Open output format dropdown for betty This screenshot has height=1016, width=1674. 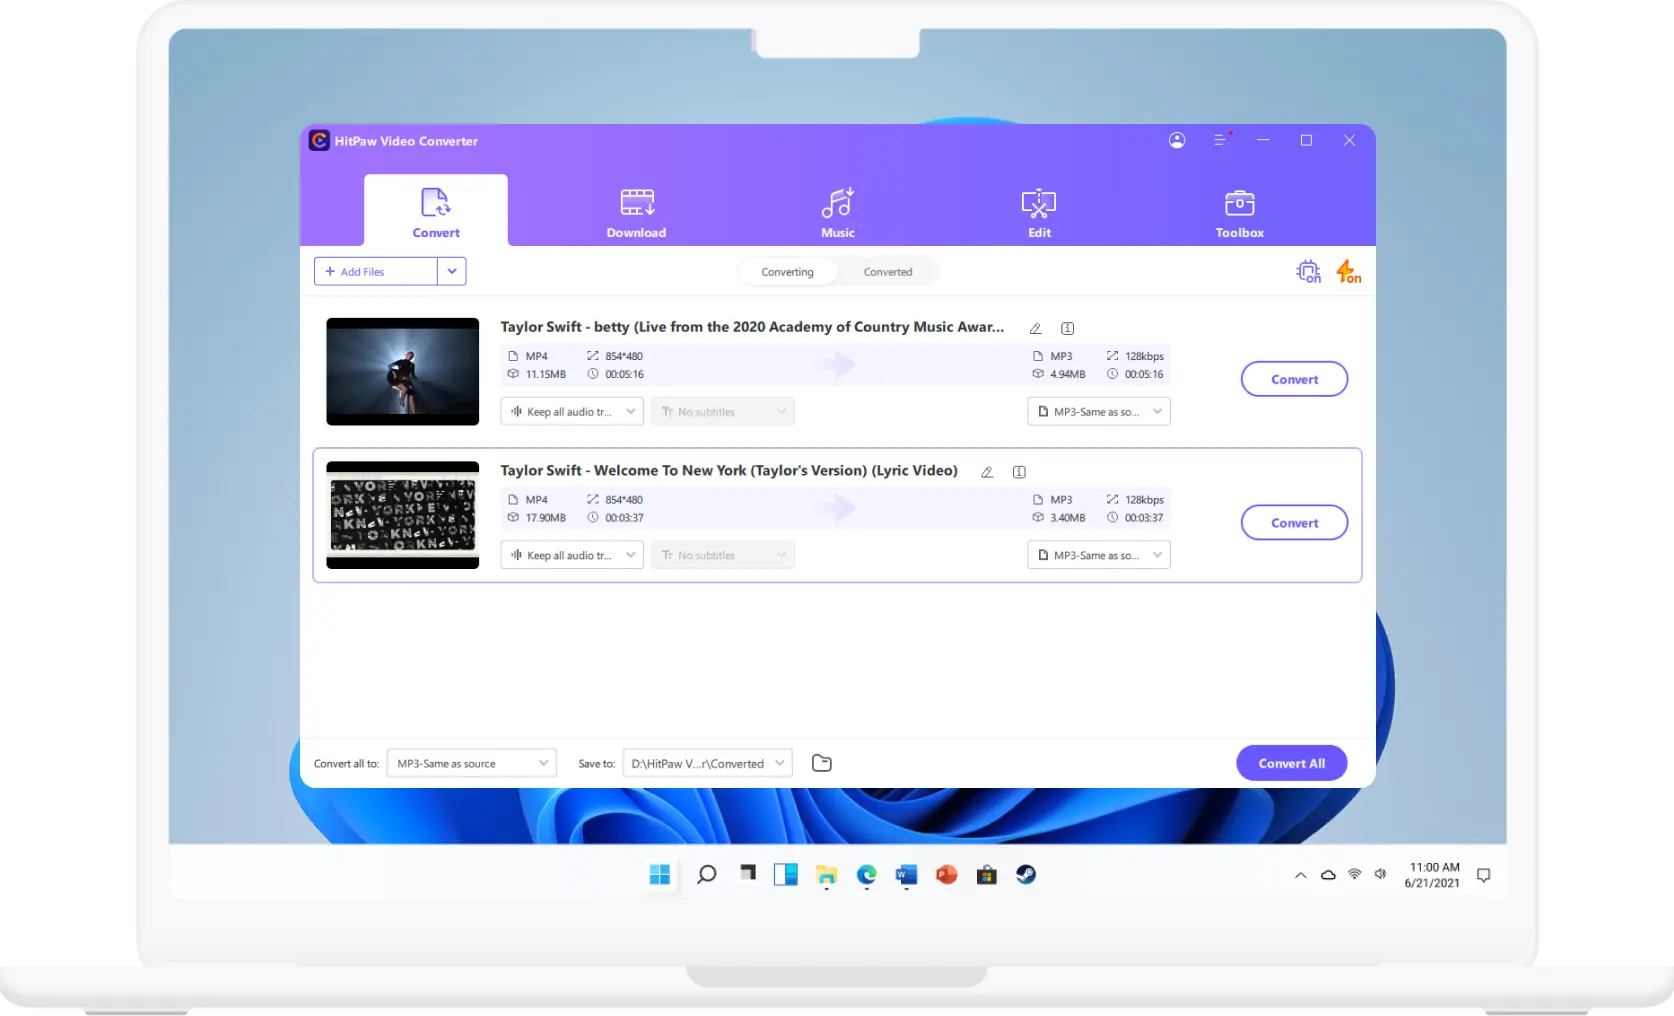coord(1099,411)
